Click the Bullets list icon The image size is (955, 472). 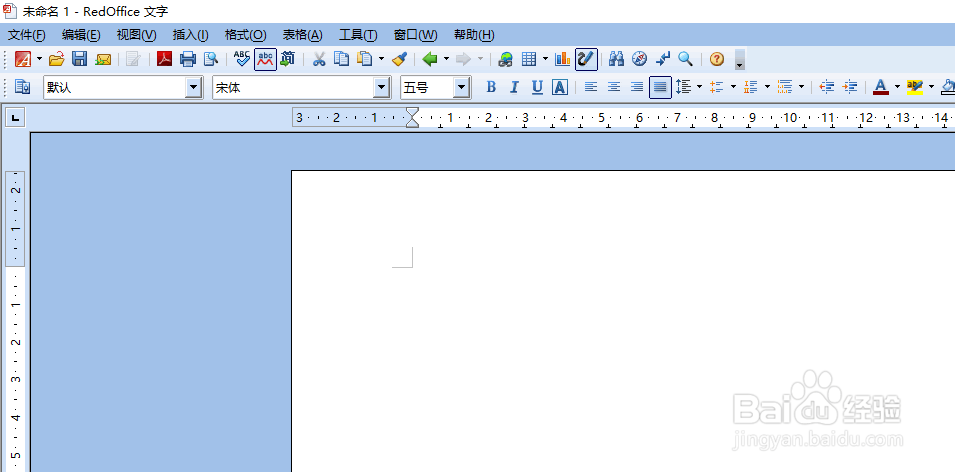[x=717, y=87]
